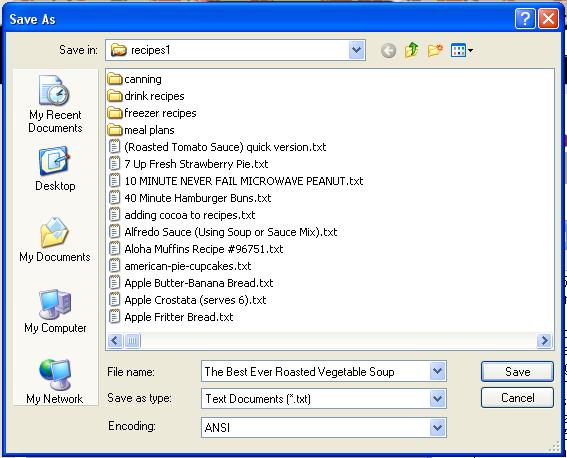This screenshot has height=458, width=567.
Task: Select Apple Crostata (serves 6).txt
Action: 187,300
